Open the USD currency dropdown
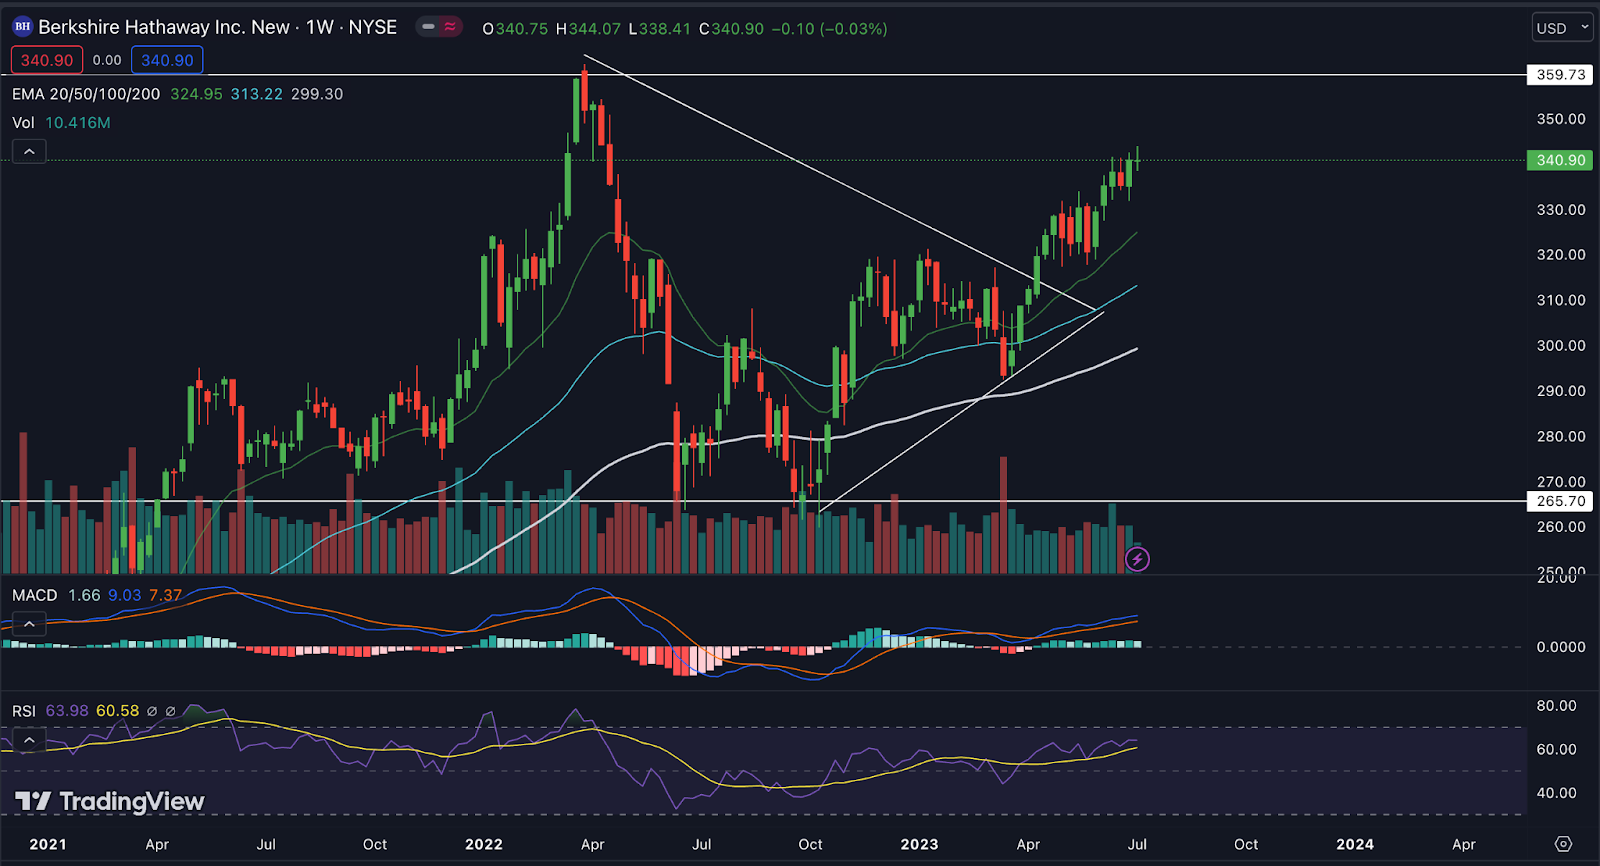Image resolution: width=1600 pixels, height=866 pixels. pyautogui.click(x=1562, y=28)
